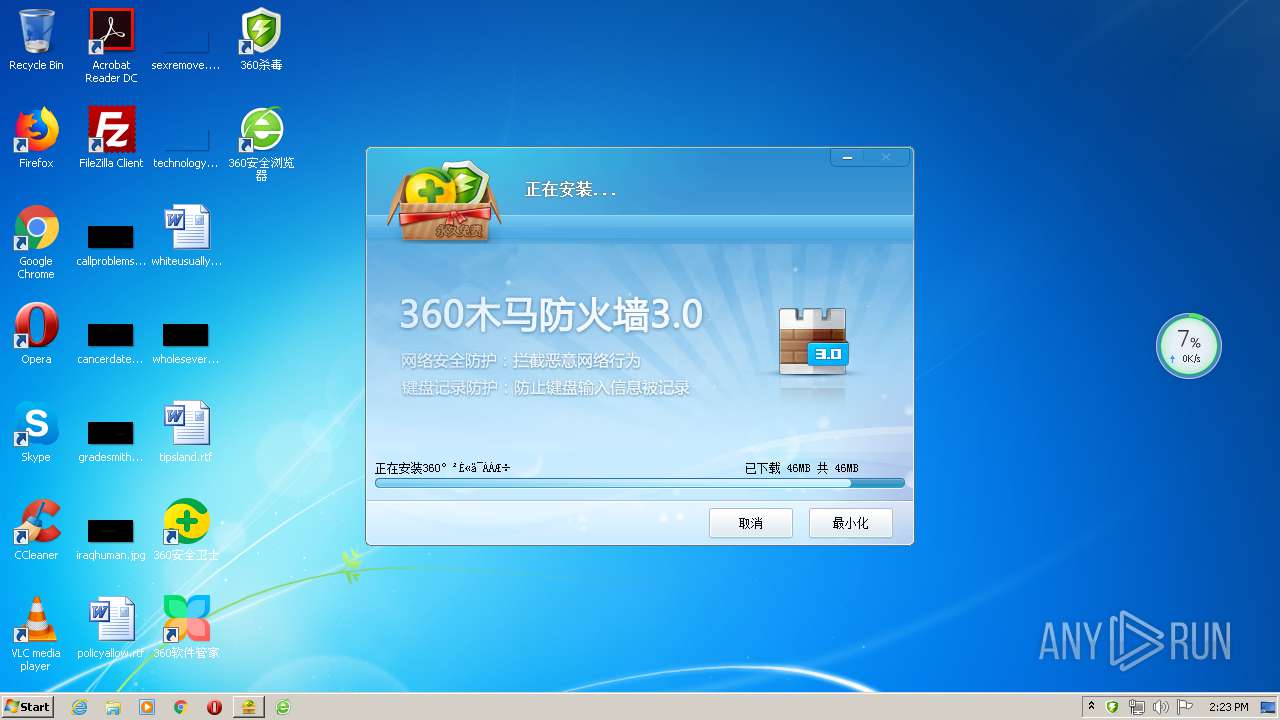Viewport: 1280px width, 720px height.
Task: Open Skype desktop shortcut
Action: 36,432
